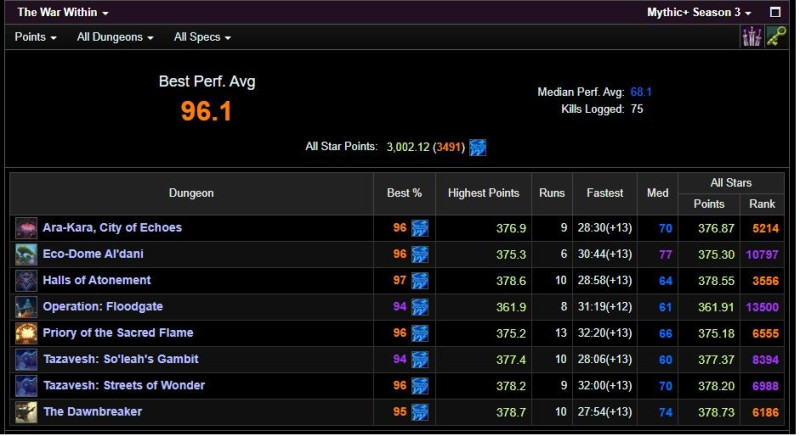Screen dimensions: 800x436
Task: Click the Halls of Atonement thumbnail icon
Action: (26, 280)
